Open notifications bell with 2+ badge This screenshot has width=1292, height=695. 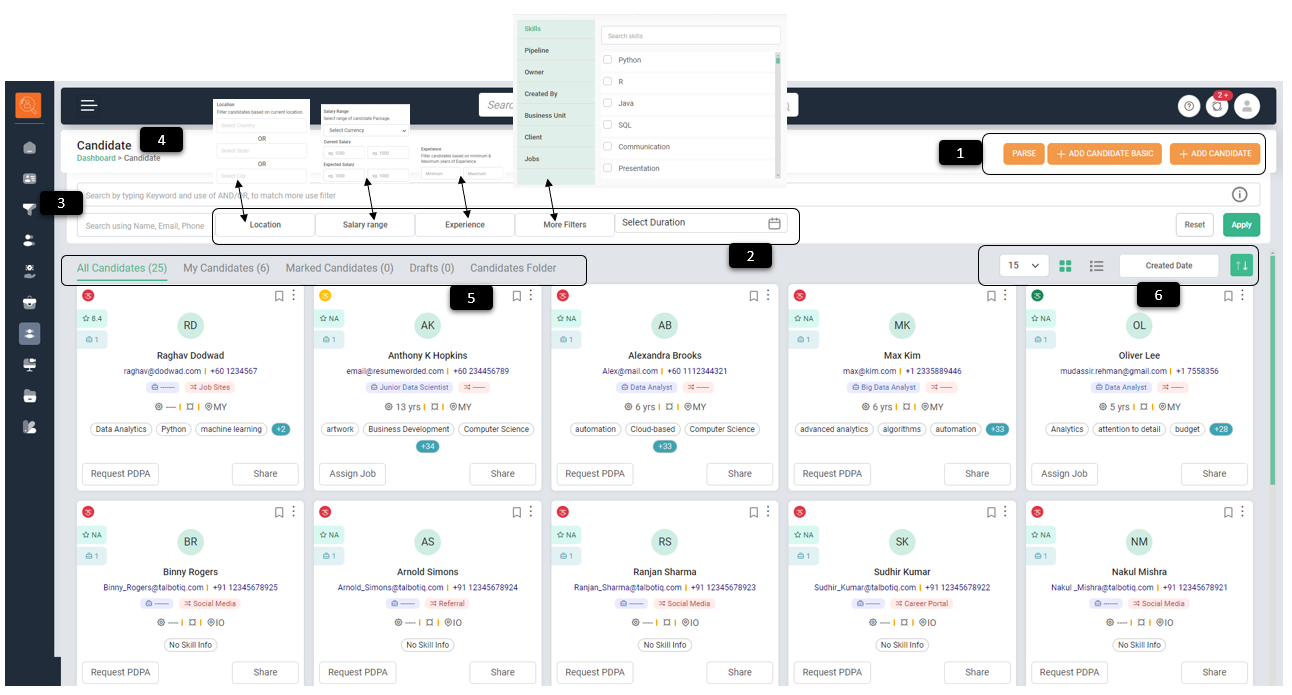[1217, 106]
